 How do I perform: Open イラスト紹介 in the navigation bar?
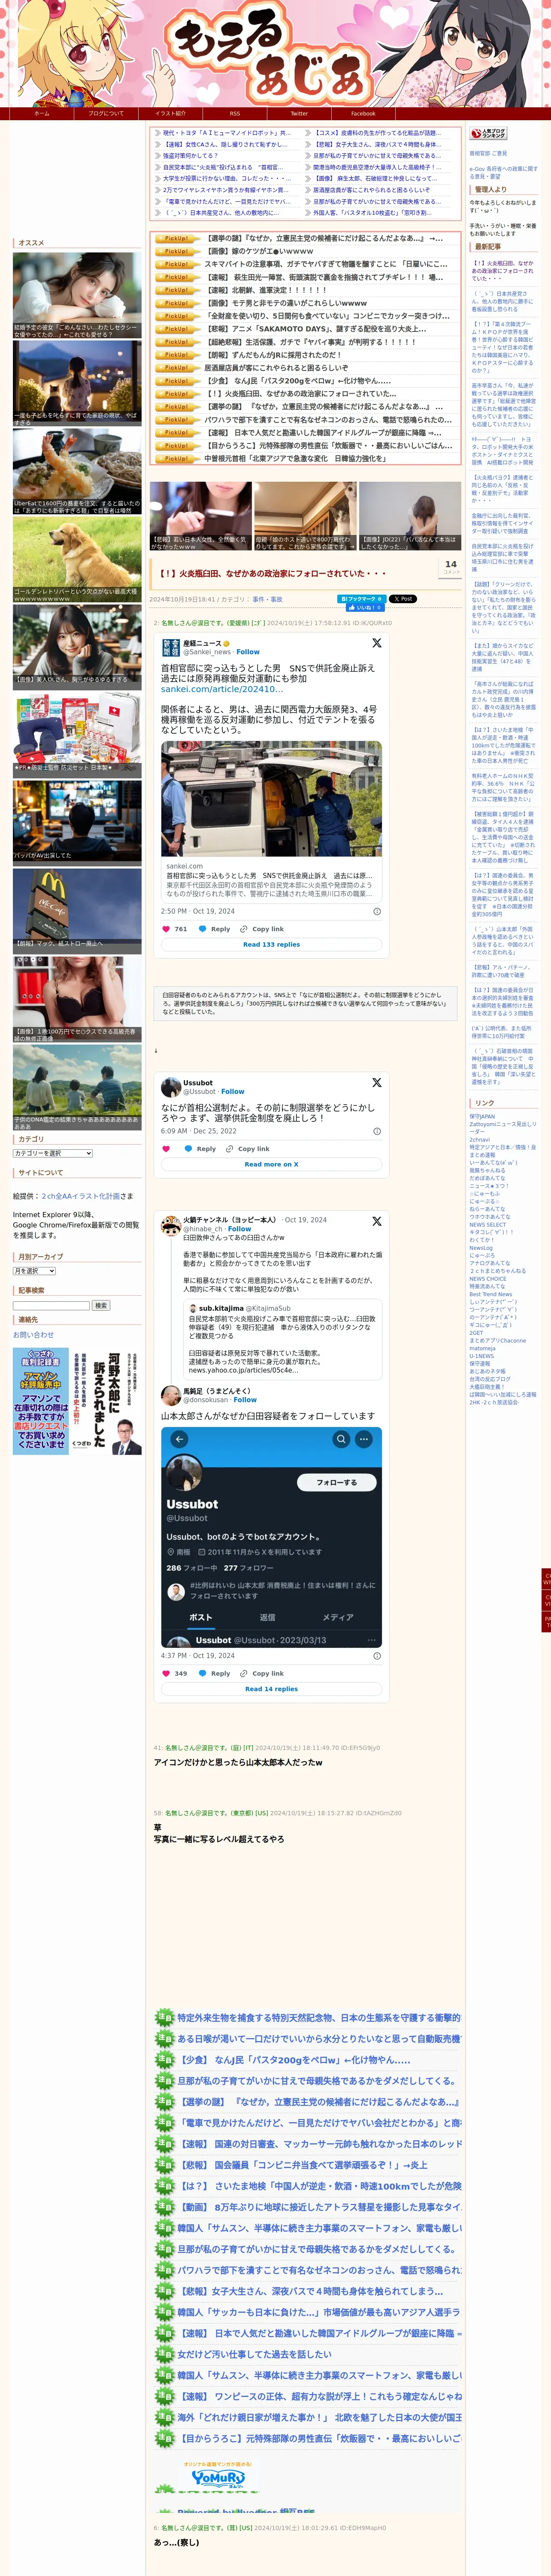tap(170, 114)
